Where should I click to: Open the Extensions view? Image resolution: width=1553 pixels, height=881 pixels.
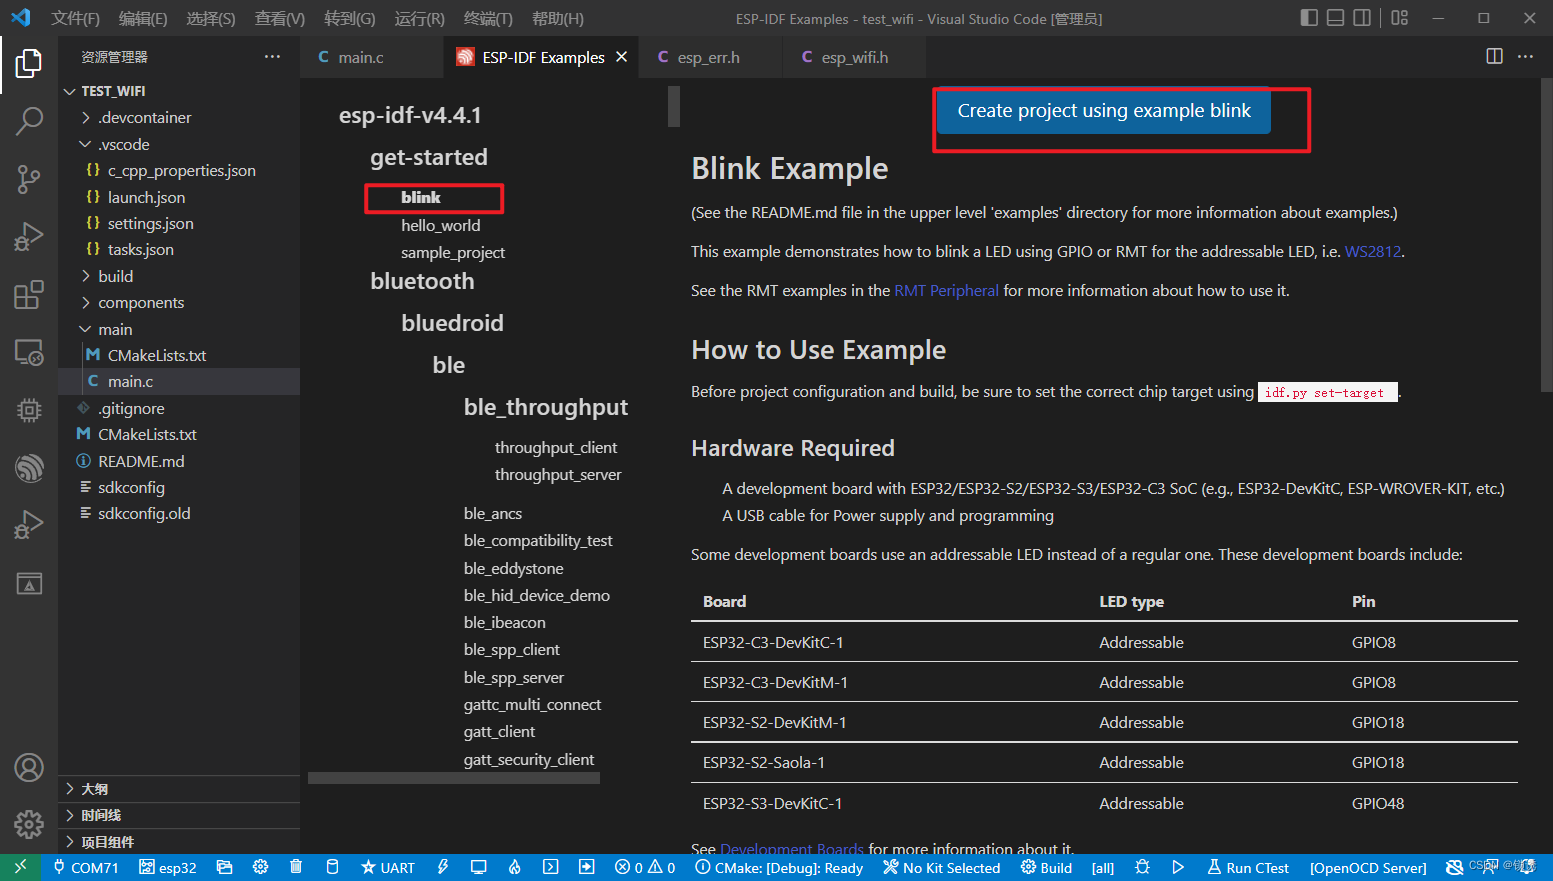click(x=29, y=295)
